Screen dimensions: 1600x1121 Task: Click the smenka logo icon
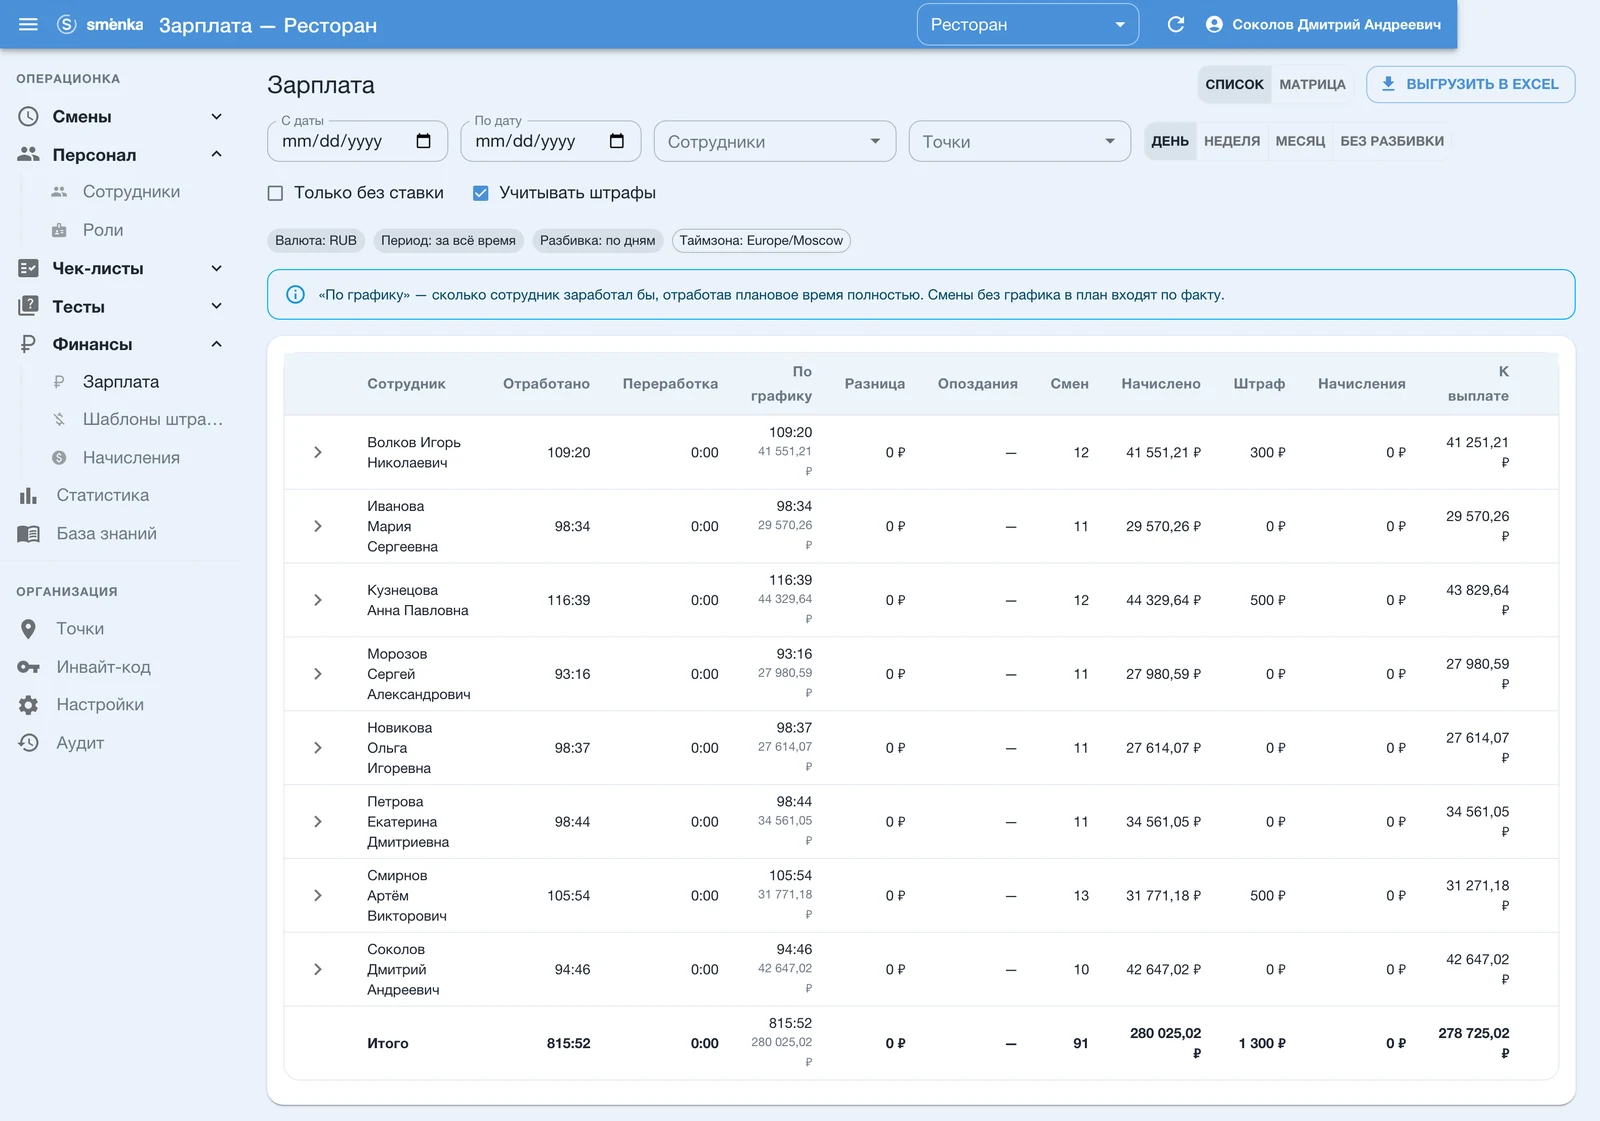pos(67,24)
